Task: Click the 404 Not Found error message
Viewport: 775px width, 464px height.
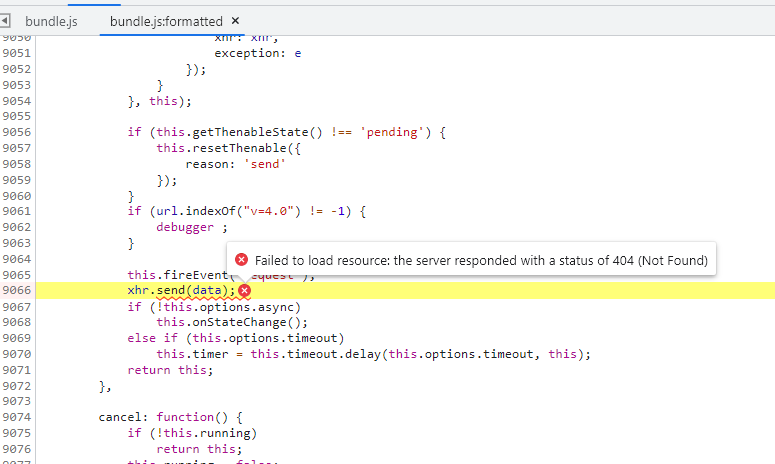Action: coord(481,260)
